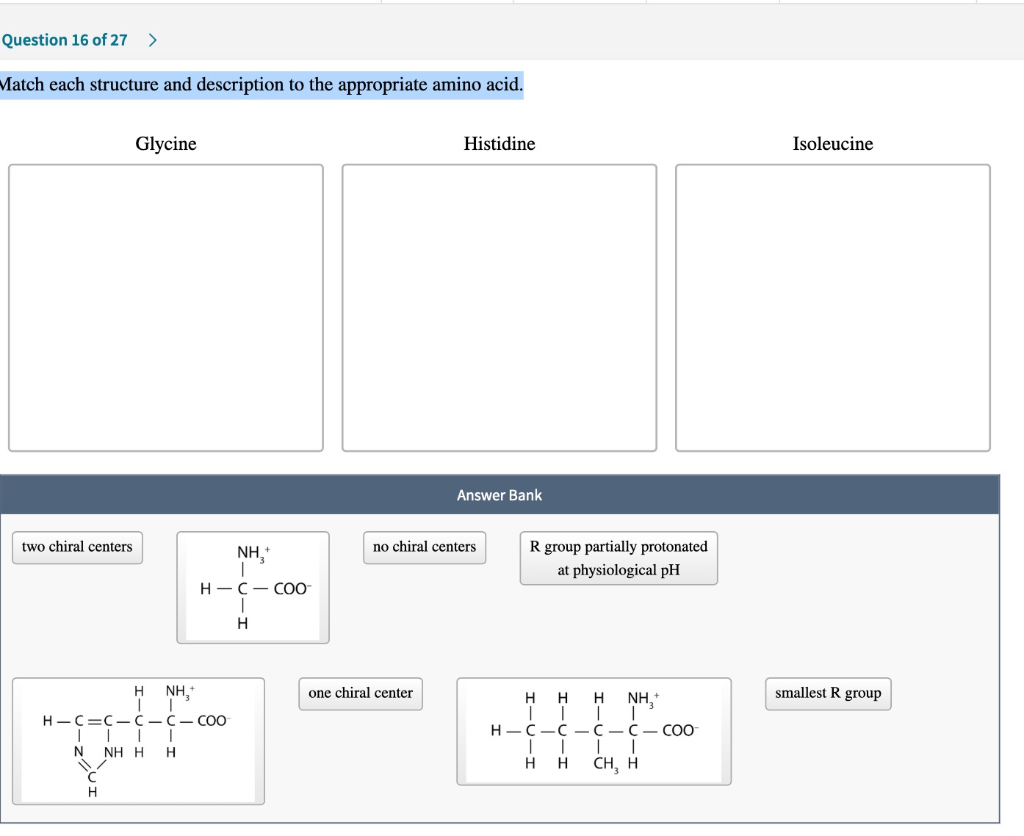Viewport: 1024px width, 836px height.
Task: Select the 'one chiral center' answer tile
Action: pyautogui.click(x=359, y=693)
